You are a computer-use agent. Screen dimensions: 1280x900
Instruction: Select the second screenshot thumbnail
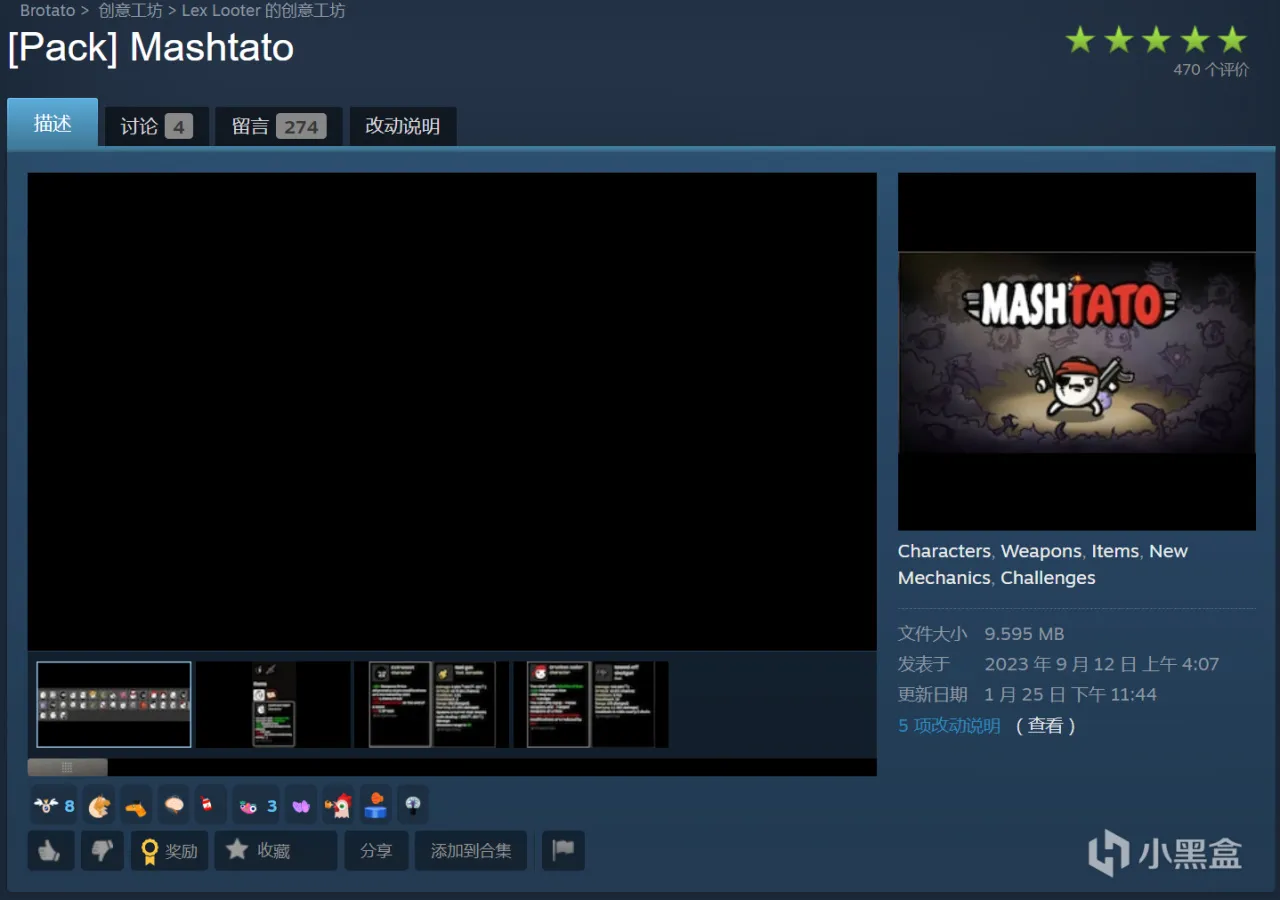click(273, 704)
